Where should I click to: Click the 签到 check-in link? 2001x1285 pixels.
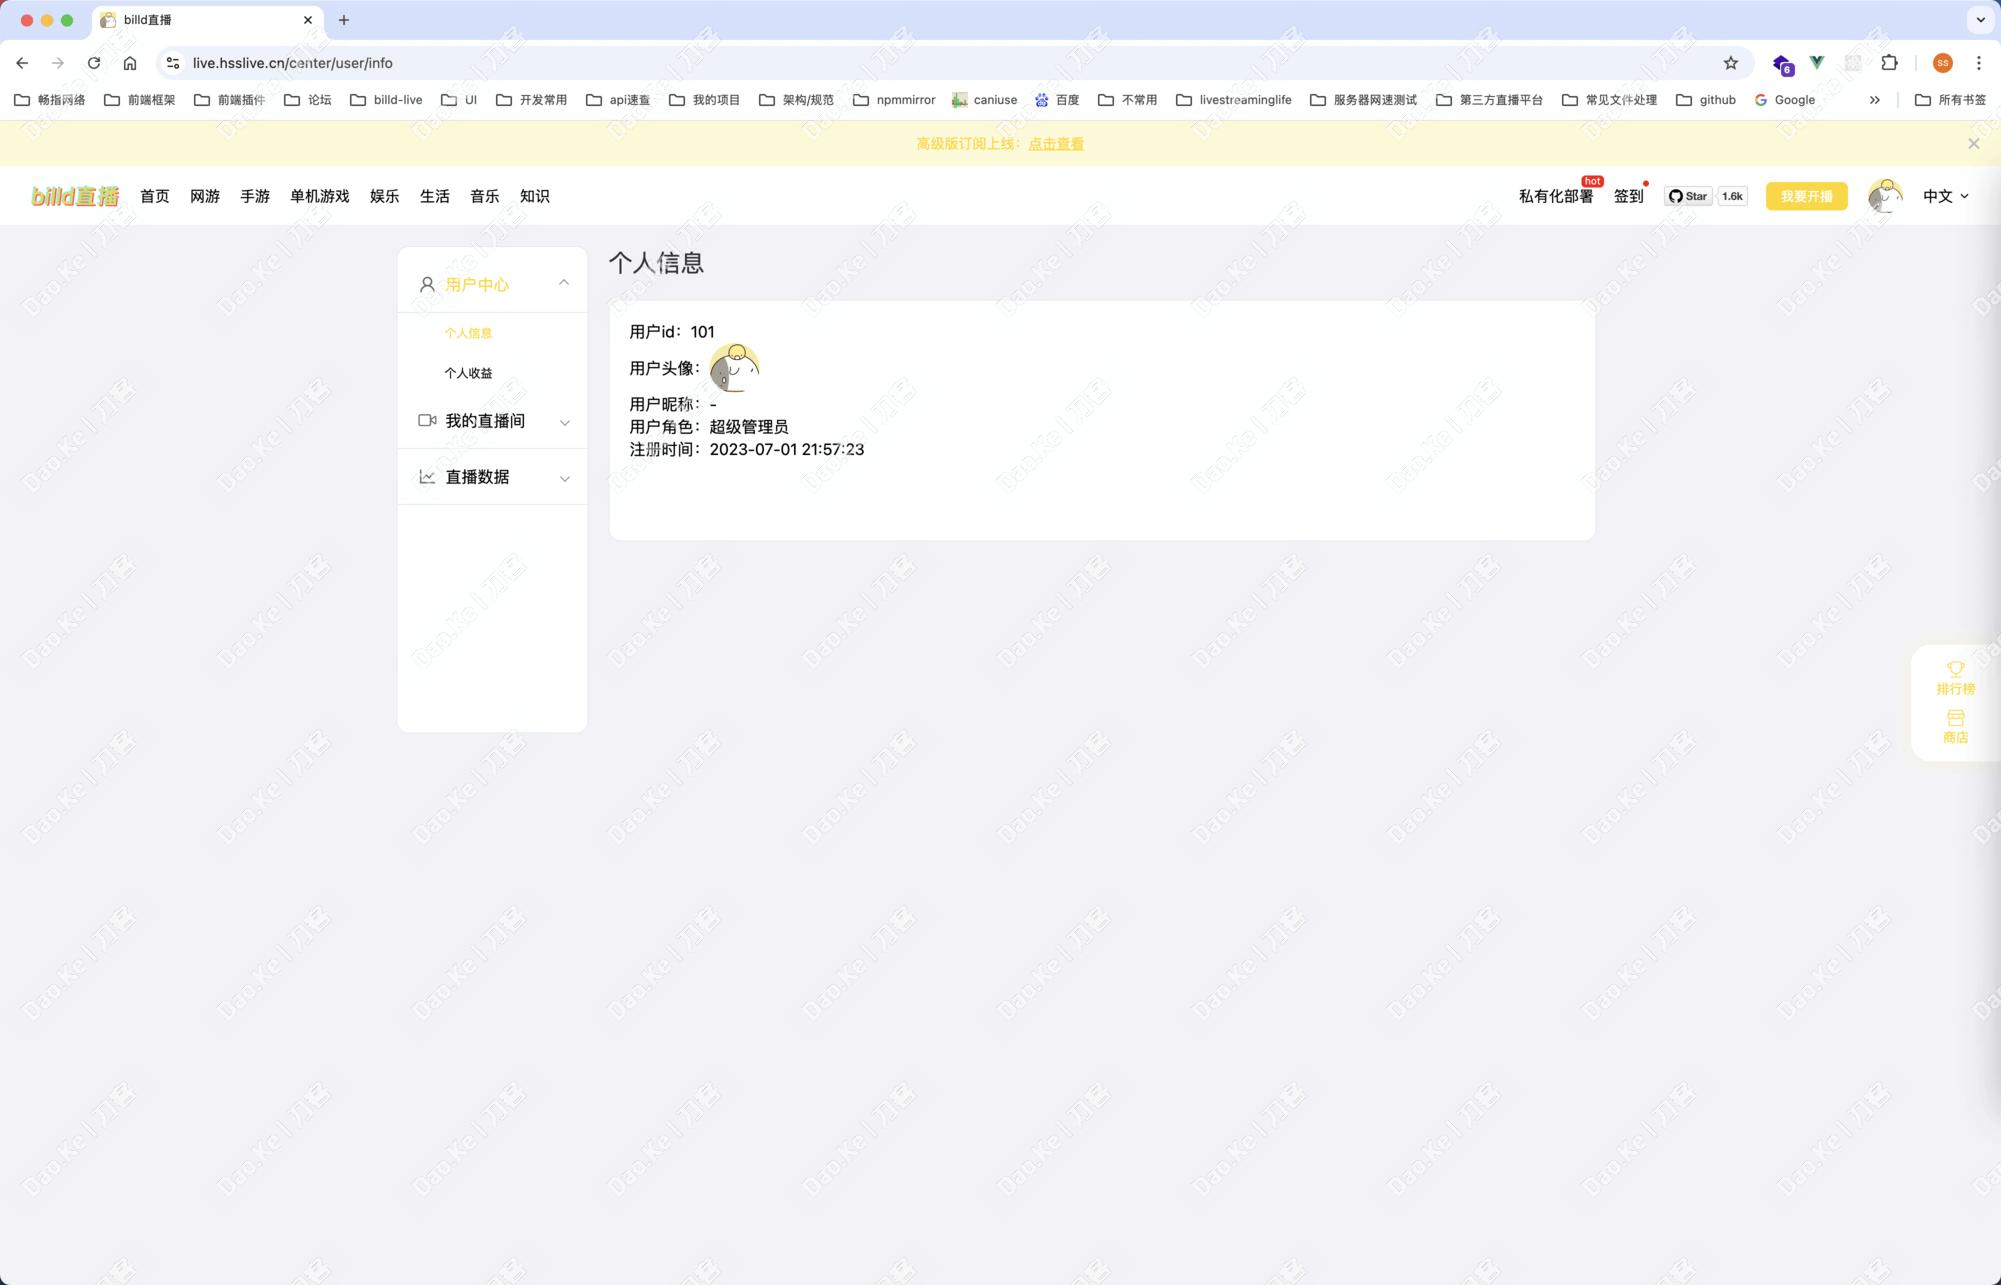(x=1628, y=196)
